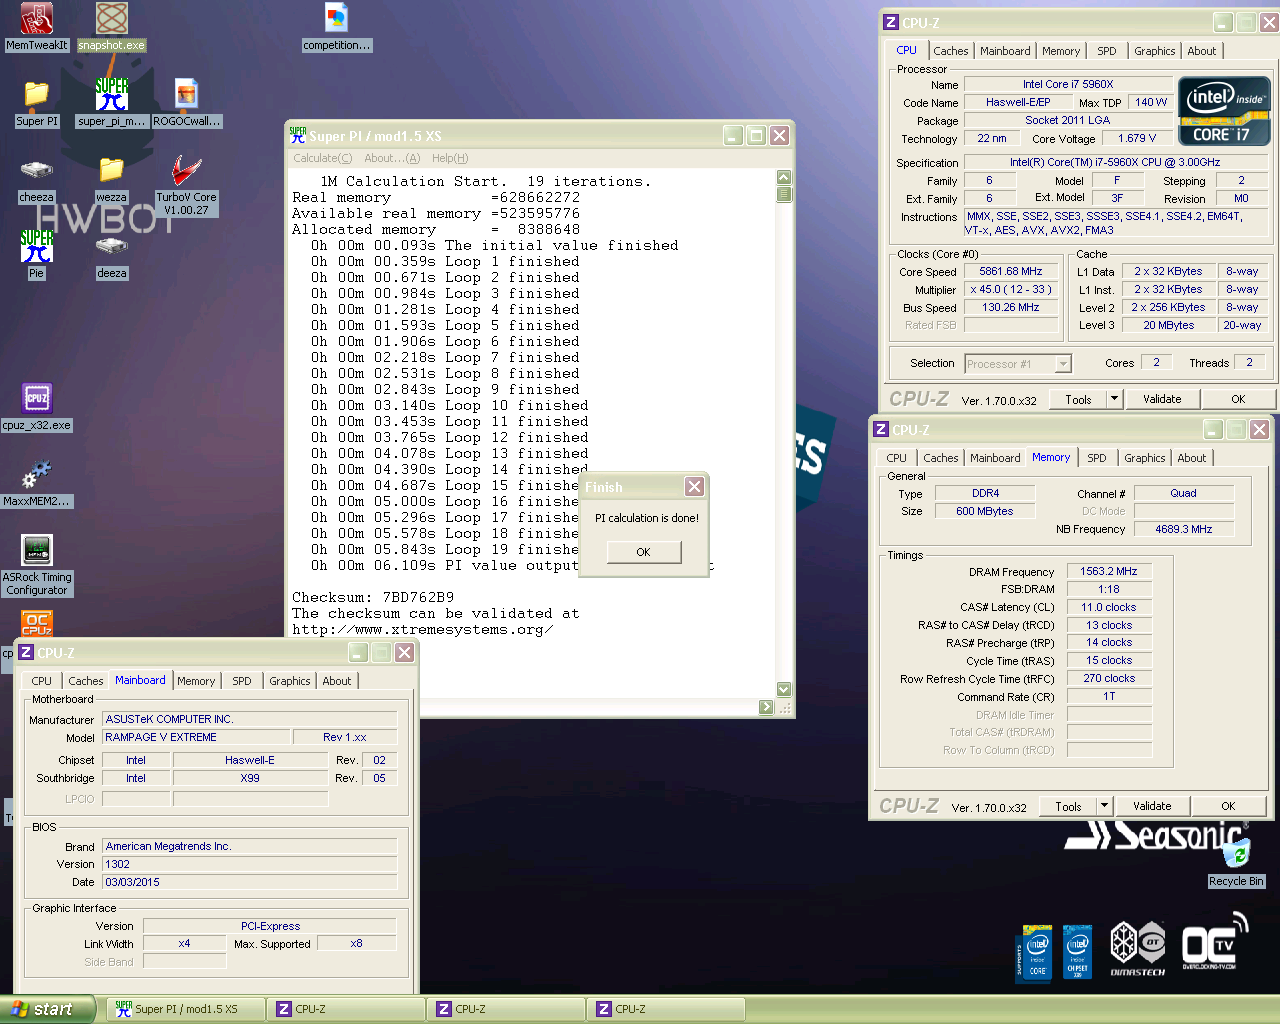Switch to Super PI taskbar button
This screenshot has height=1024, width=1280.
186,1009
